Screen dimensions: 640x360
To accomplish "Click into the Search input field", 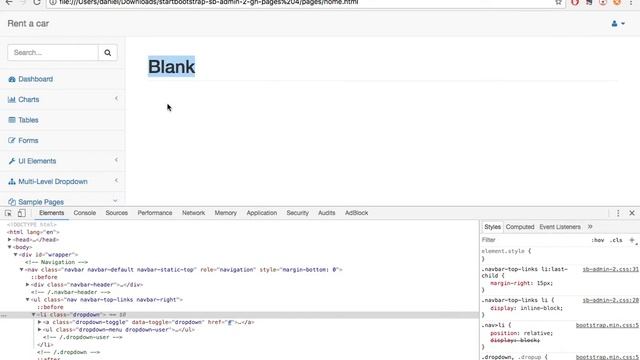I will tap(53, 53).
